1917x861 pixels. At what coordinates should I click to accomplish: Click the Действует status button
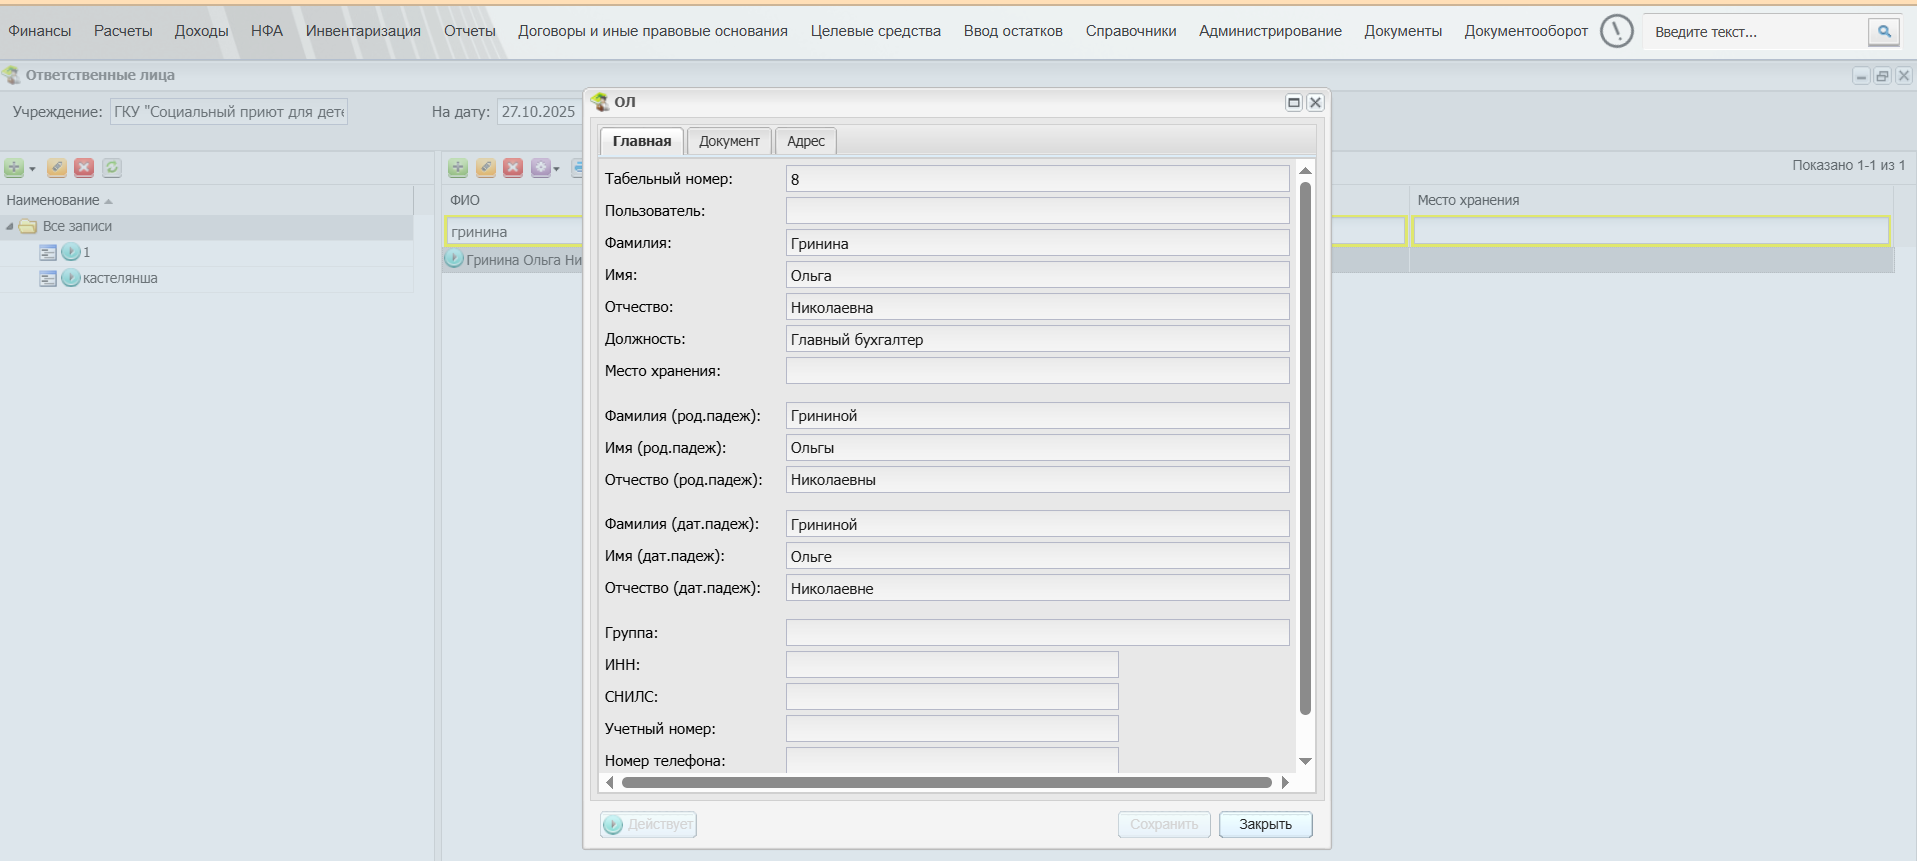coord(649,824)
